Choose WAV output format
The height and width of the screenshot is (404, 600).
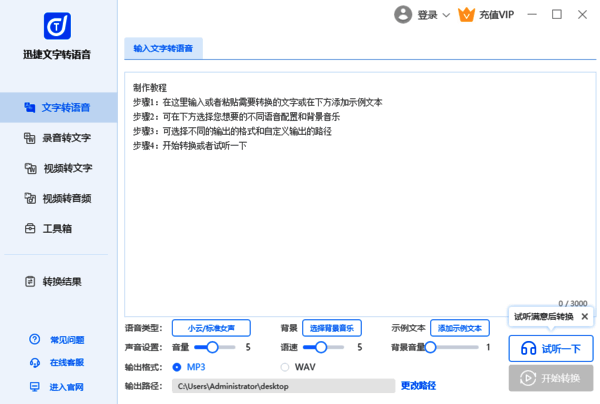(x=285, y=367)
